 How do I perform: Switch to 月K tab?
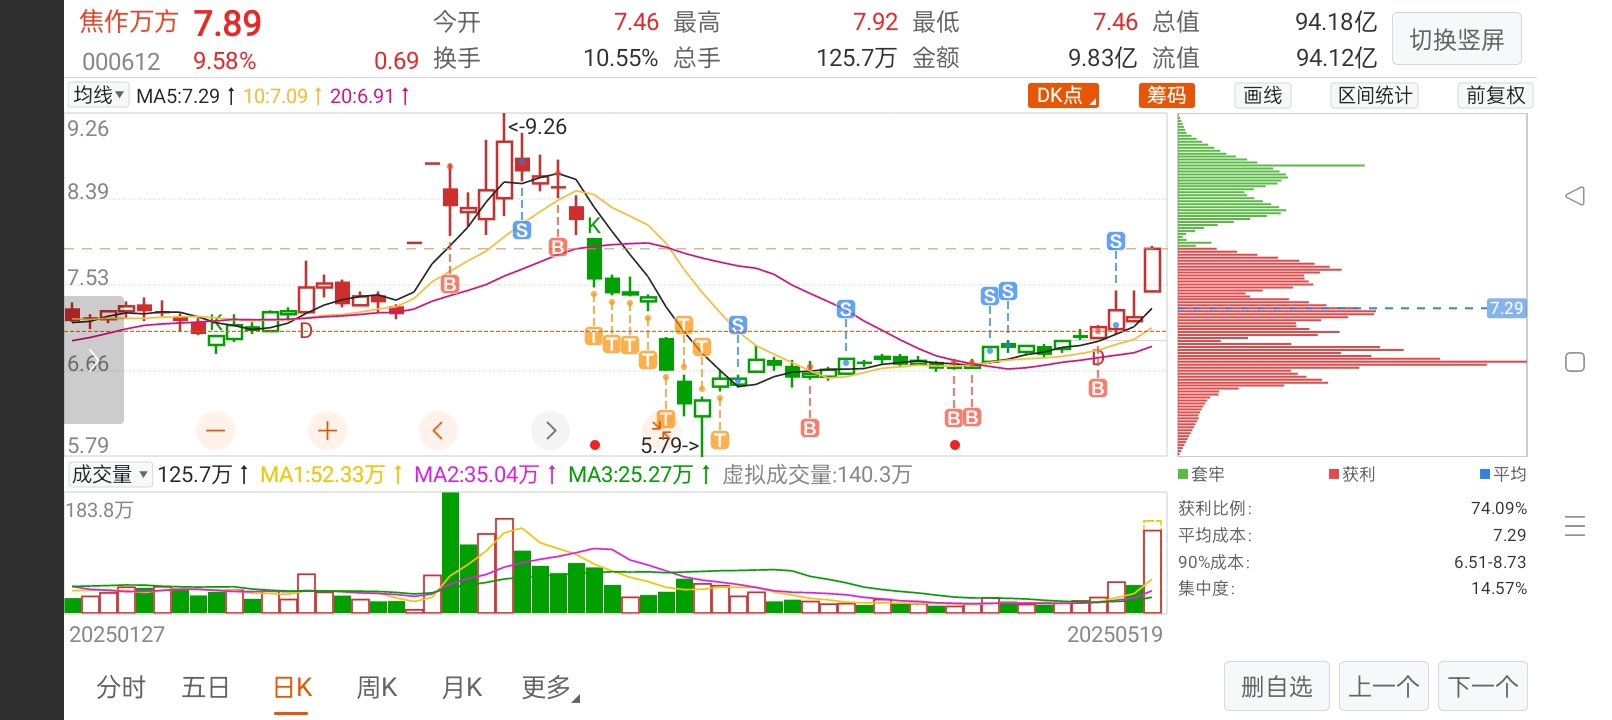pyautogui.click(x=462, y=688)
